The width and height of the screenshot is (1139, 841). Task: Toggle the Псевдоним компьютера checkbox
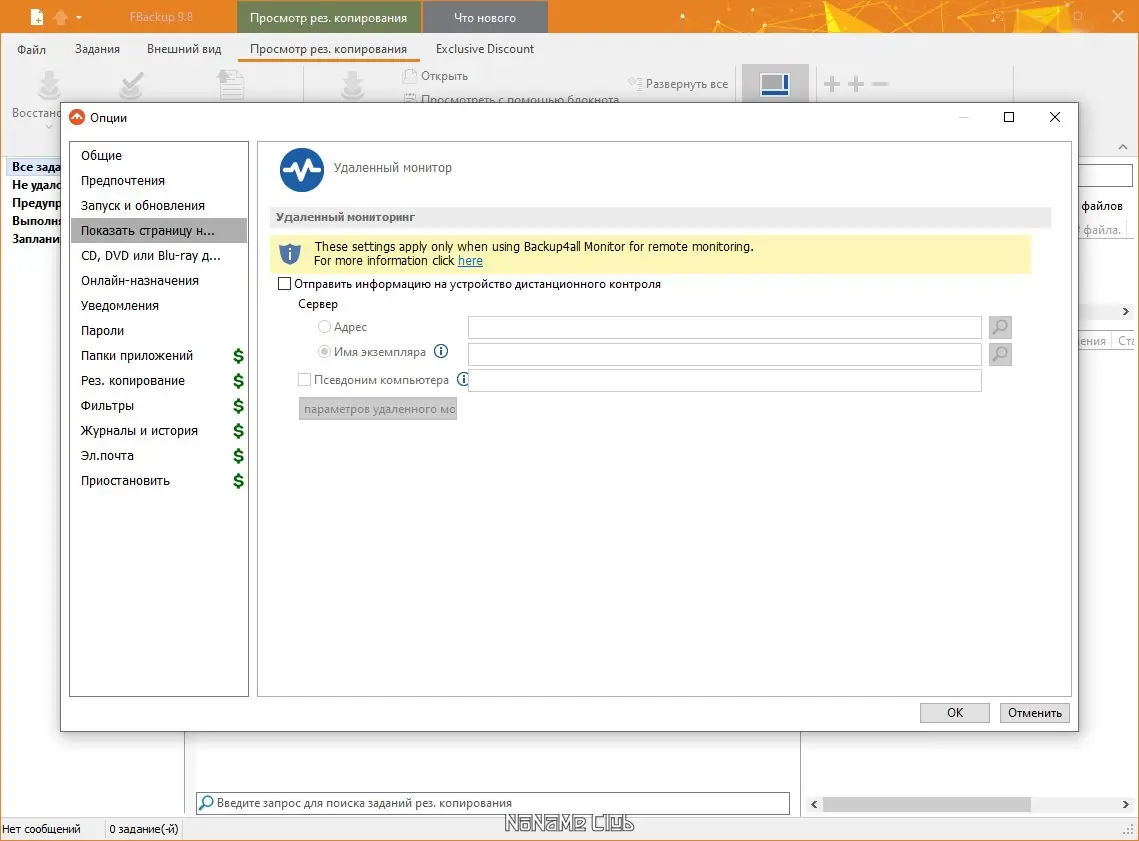[304, 379]
